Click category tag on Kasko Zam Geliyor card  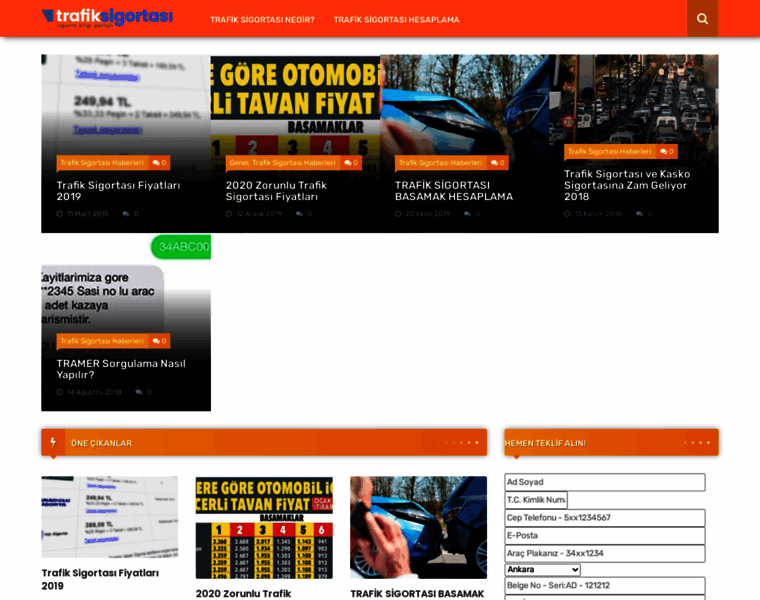pos(610,152)
